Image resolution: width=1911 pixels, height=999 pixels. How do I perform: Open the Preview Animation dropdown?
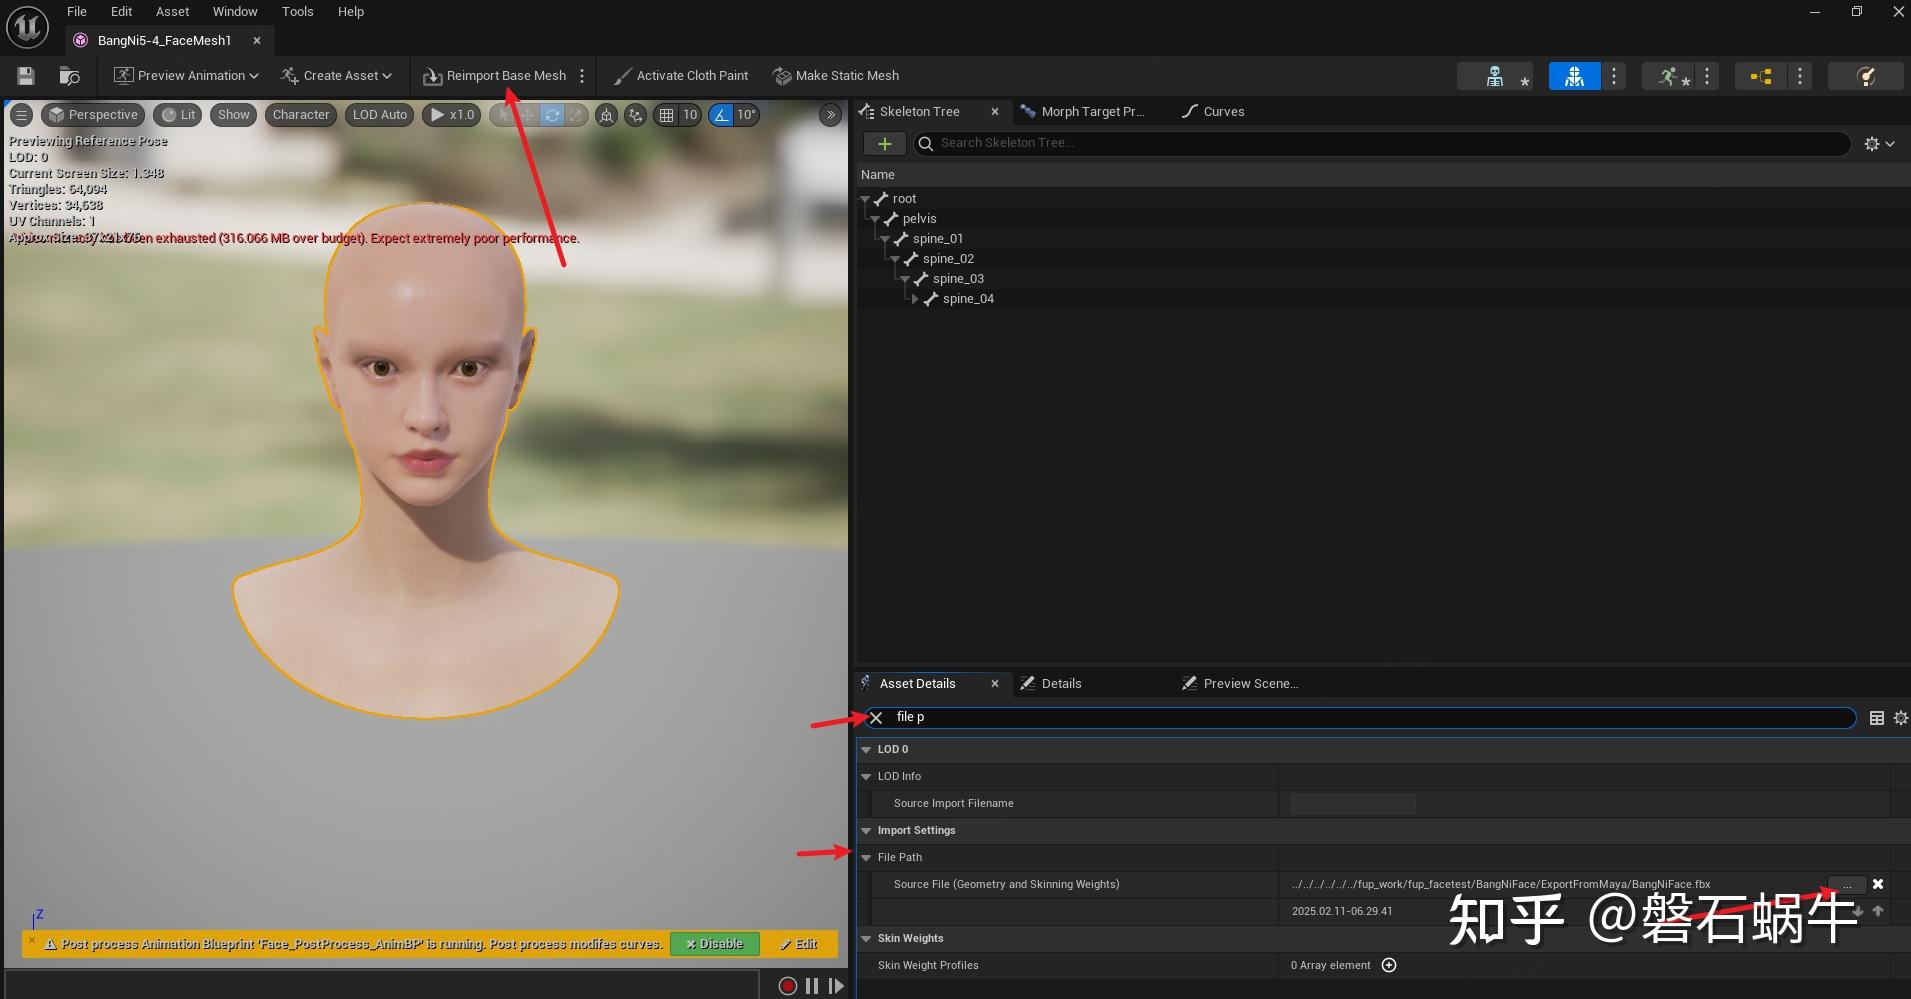(x=186, y=76)
